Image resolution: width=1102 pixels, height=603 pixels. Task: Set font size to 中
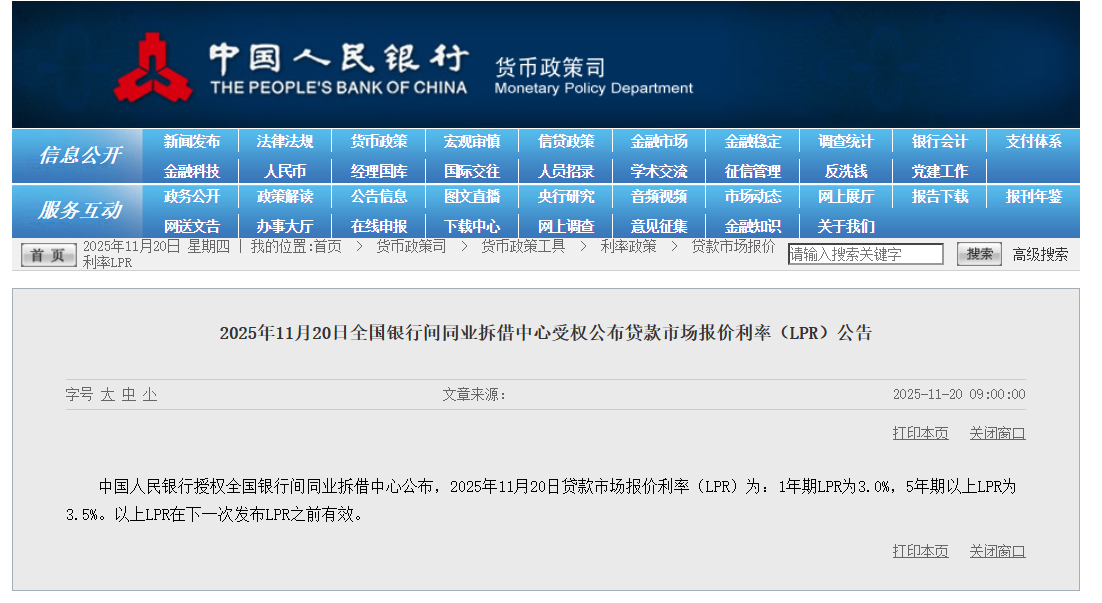pos(129,394)
